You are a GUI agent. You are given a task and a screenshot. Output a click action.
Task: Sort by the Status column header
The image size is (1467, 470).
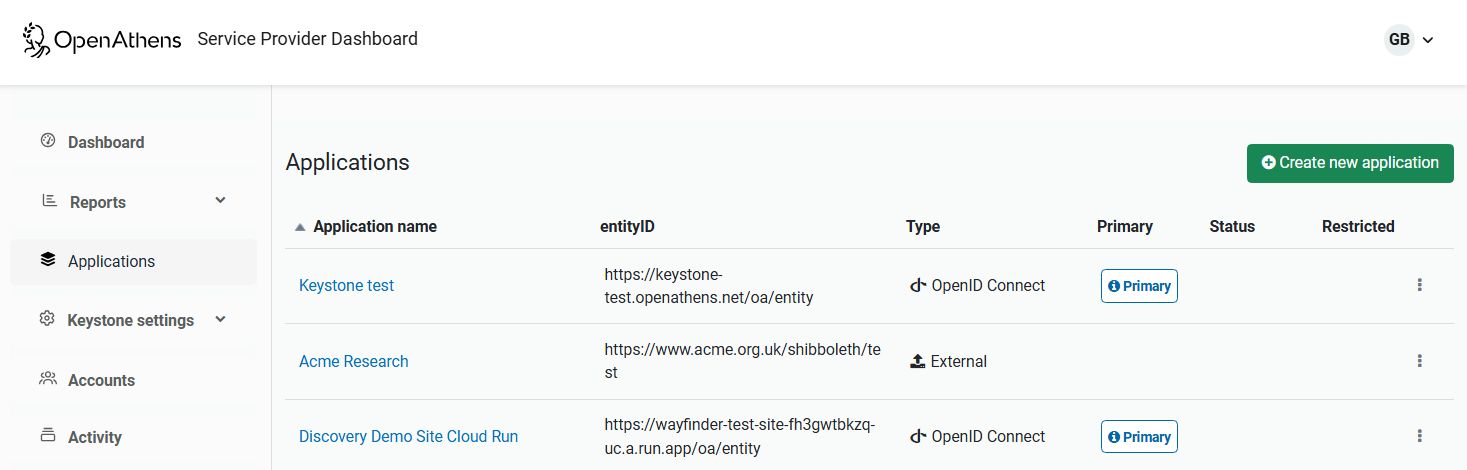coord(1232,227)
